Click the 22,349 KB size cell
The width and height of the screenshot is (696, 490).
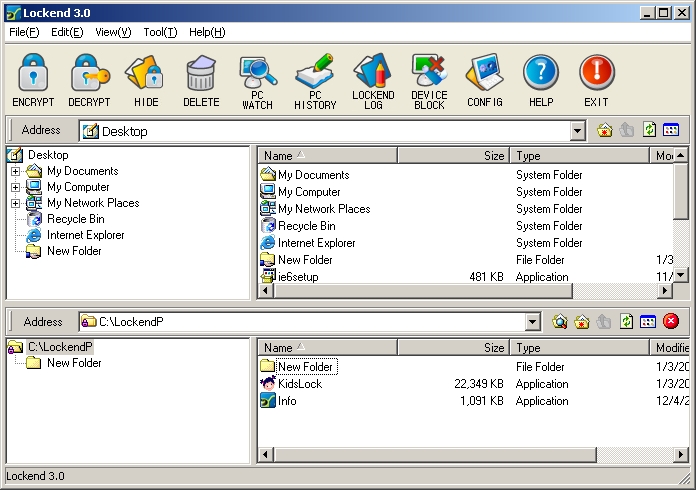click(x=478, y=383)
